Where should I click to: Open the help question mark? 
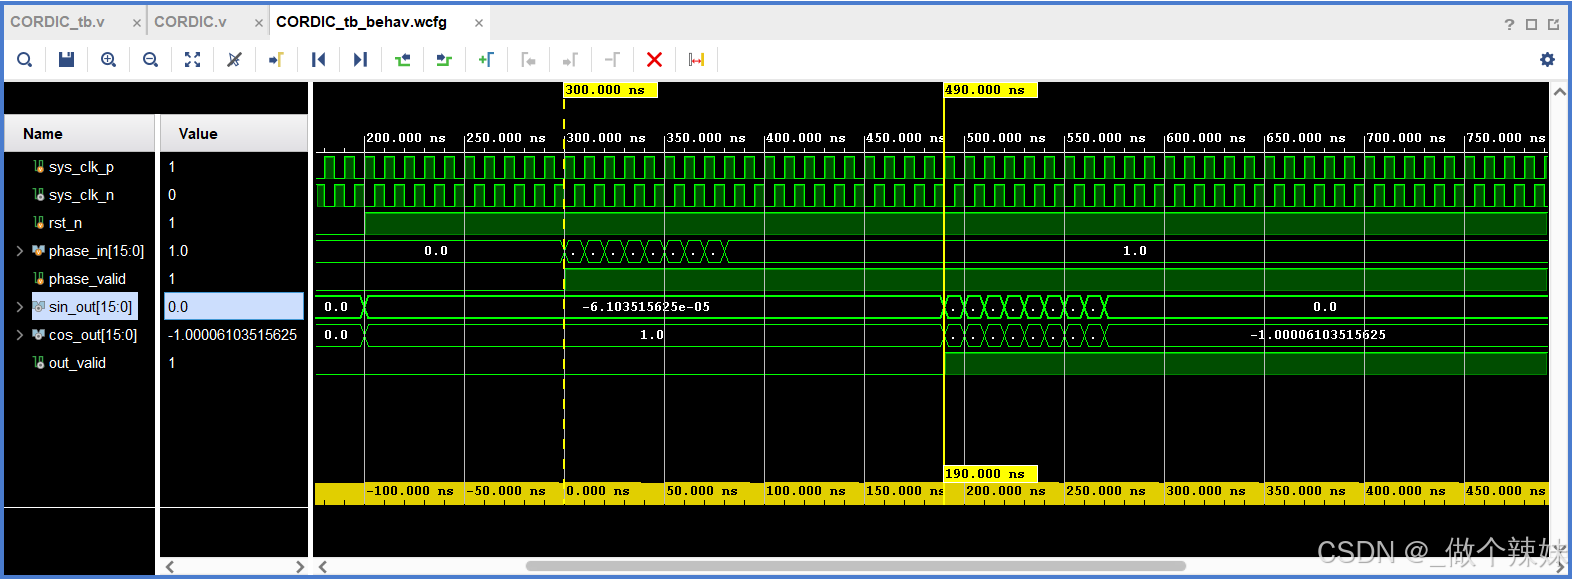tap(1509, 24)
